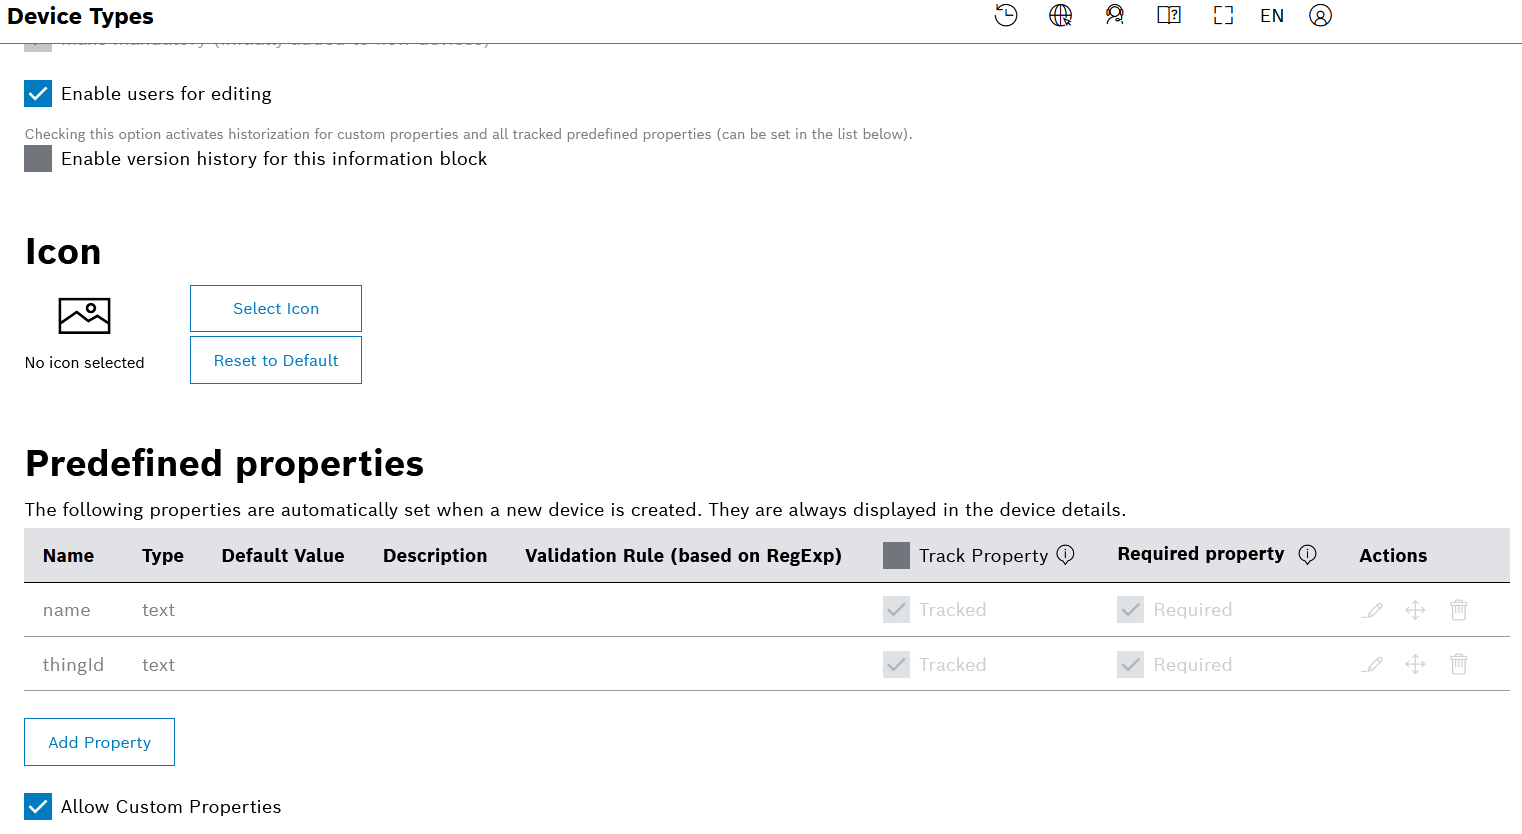This screenshot has height=834, width=1522.
Task: Open the user profile icon
Action: click(1320, 16)
